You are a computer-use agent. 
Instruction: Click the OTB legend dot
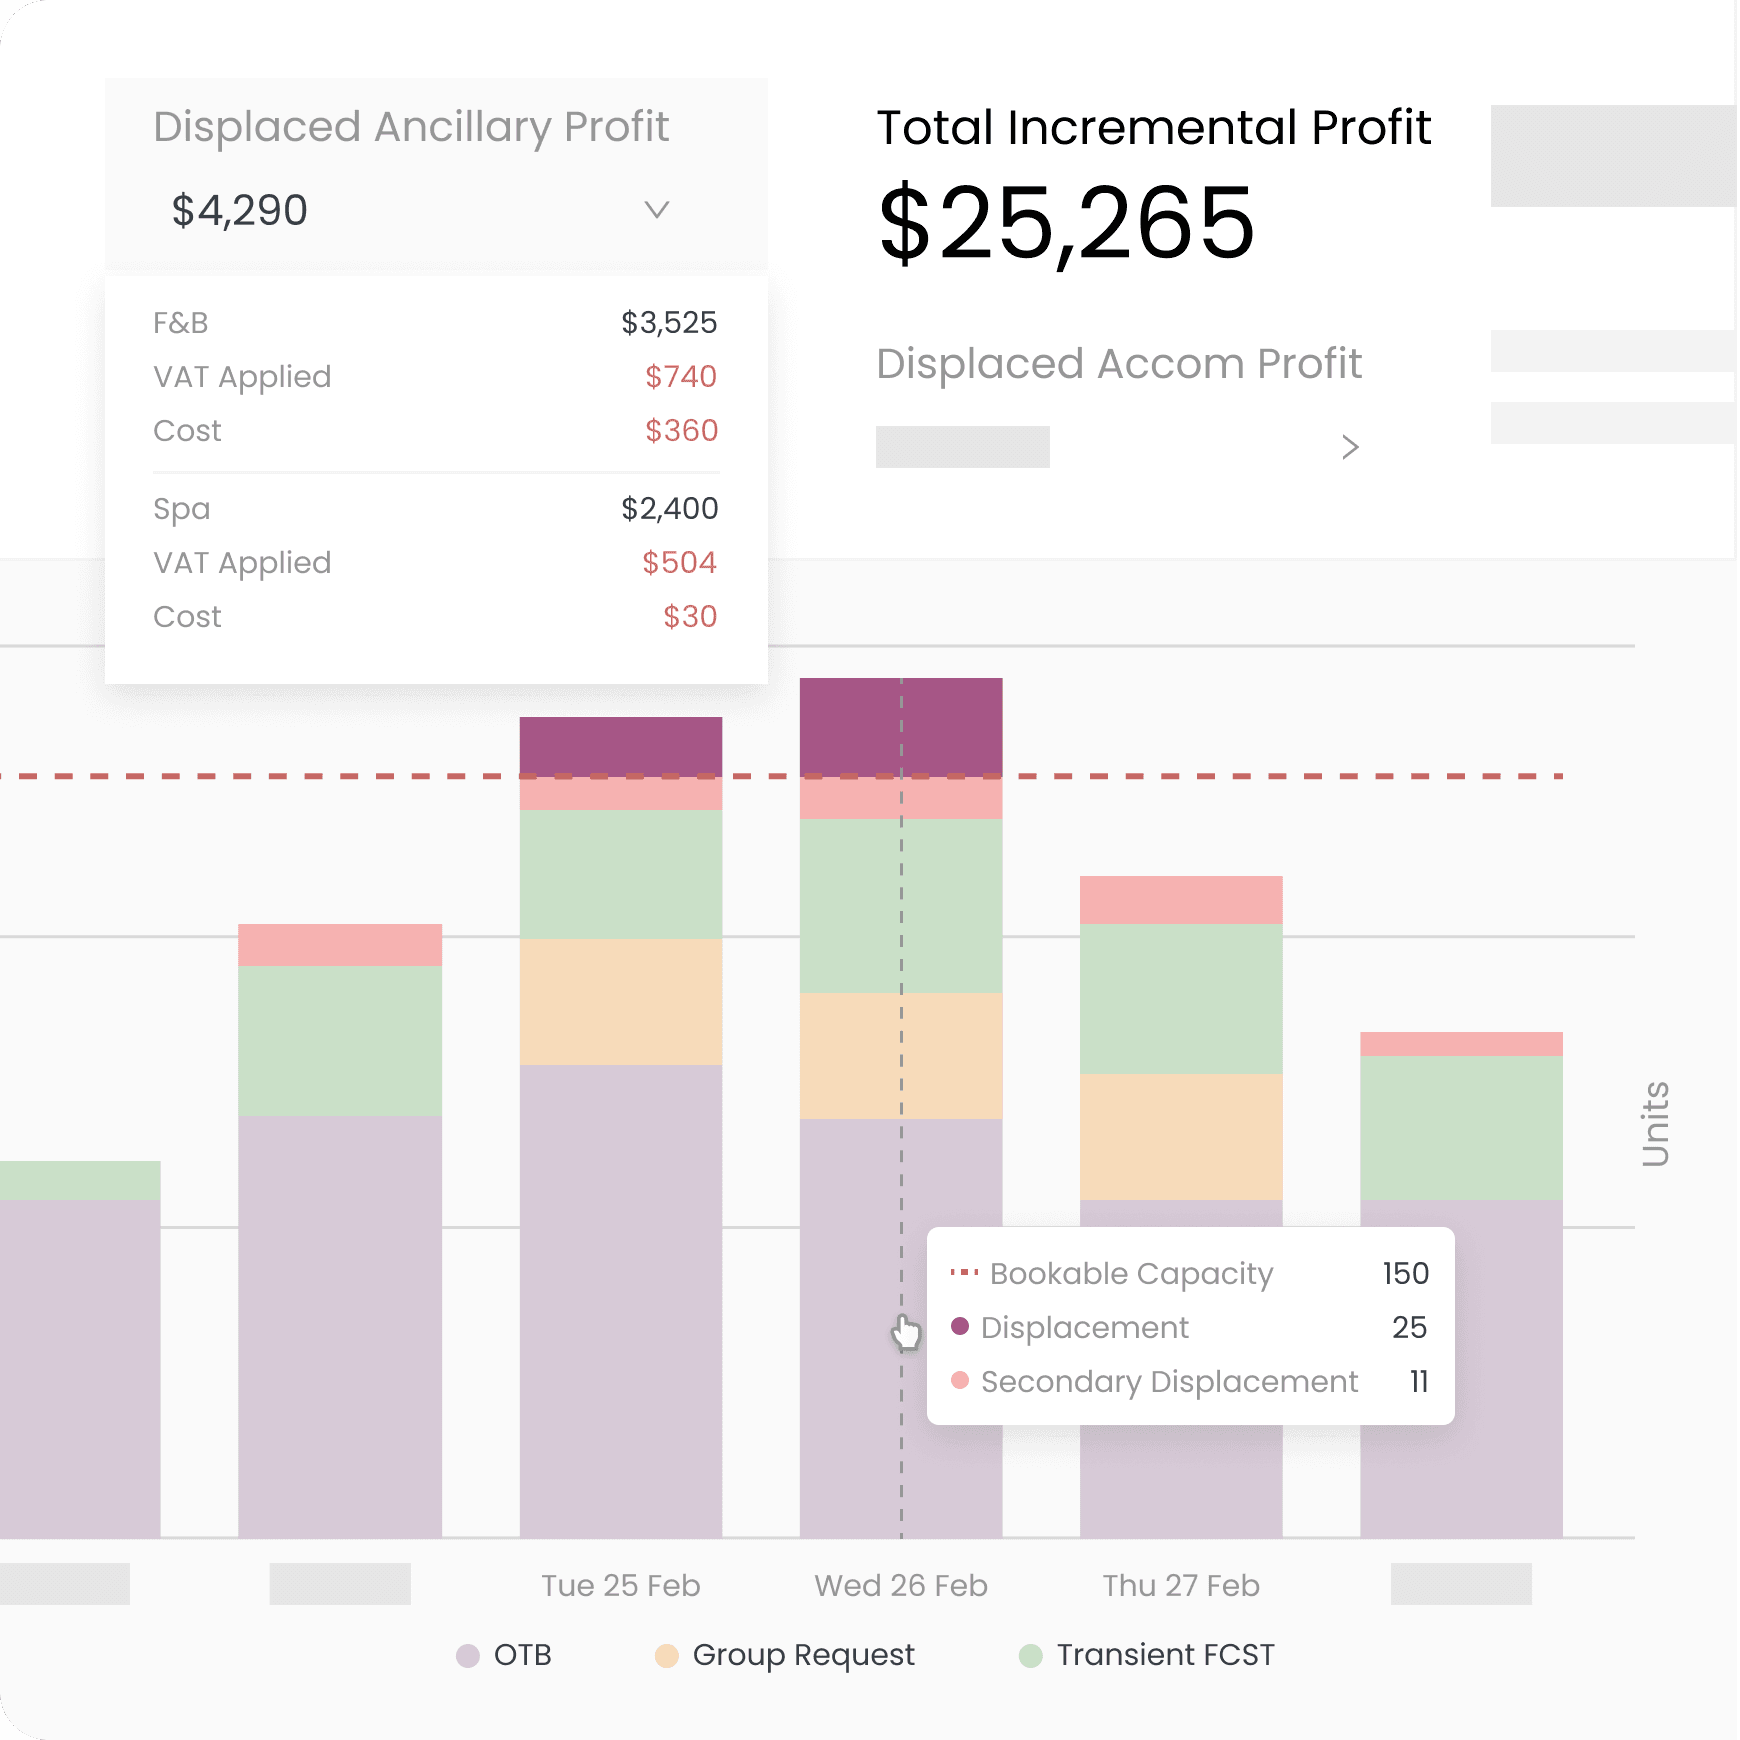pyautogui.click(x=469, y=1655)
